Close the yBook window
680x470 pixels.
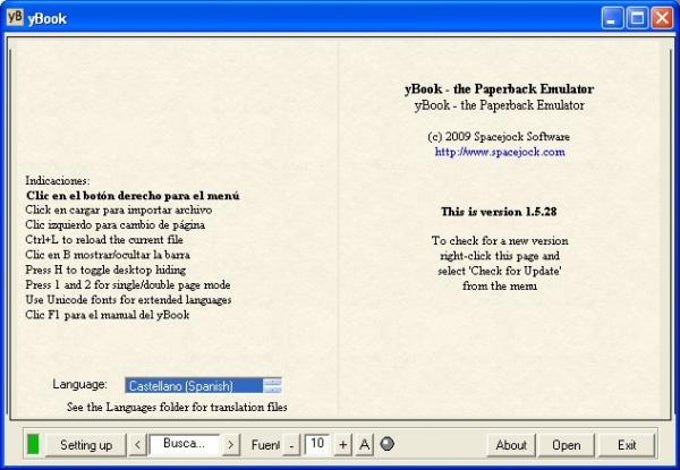[662, 18]
